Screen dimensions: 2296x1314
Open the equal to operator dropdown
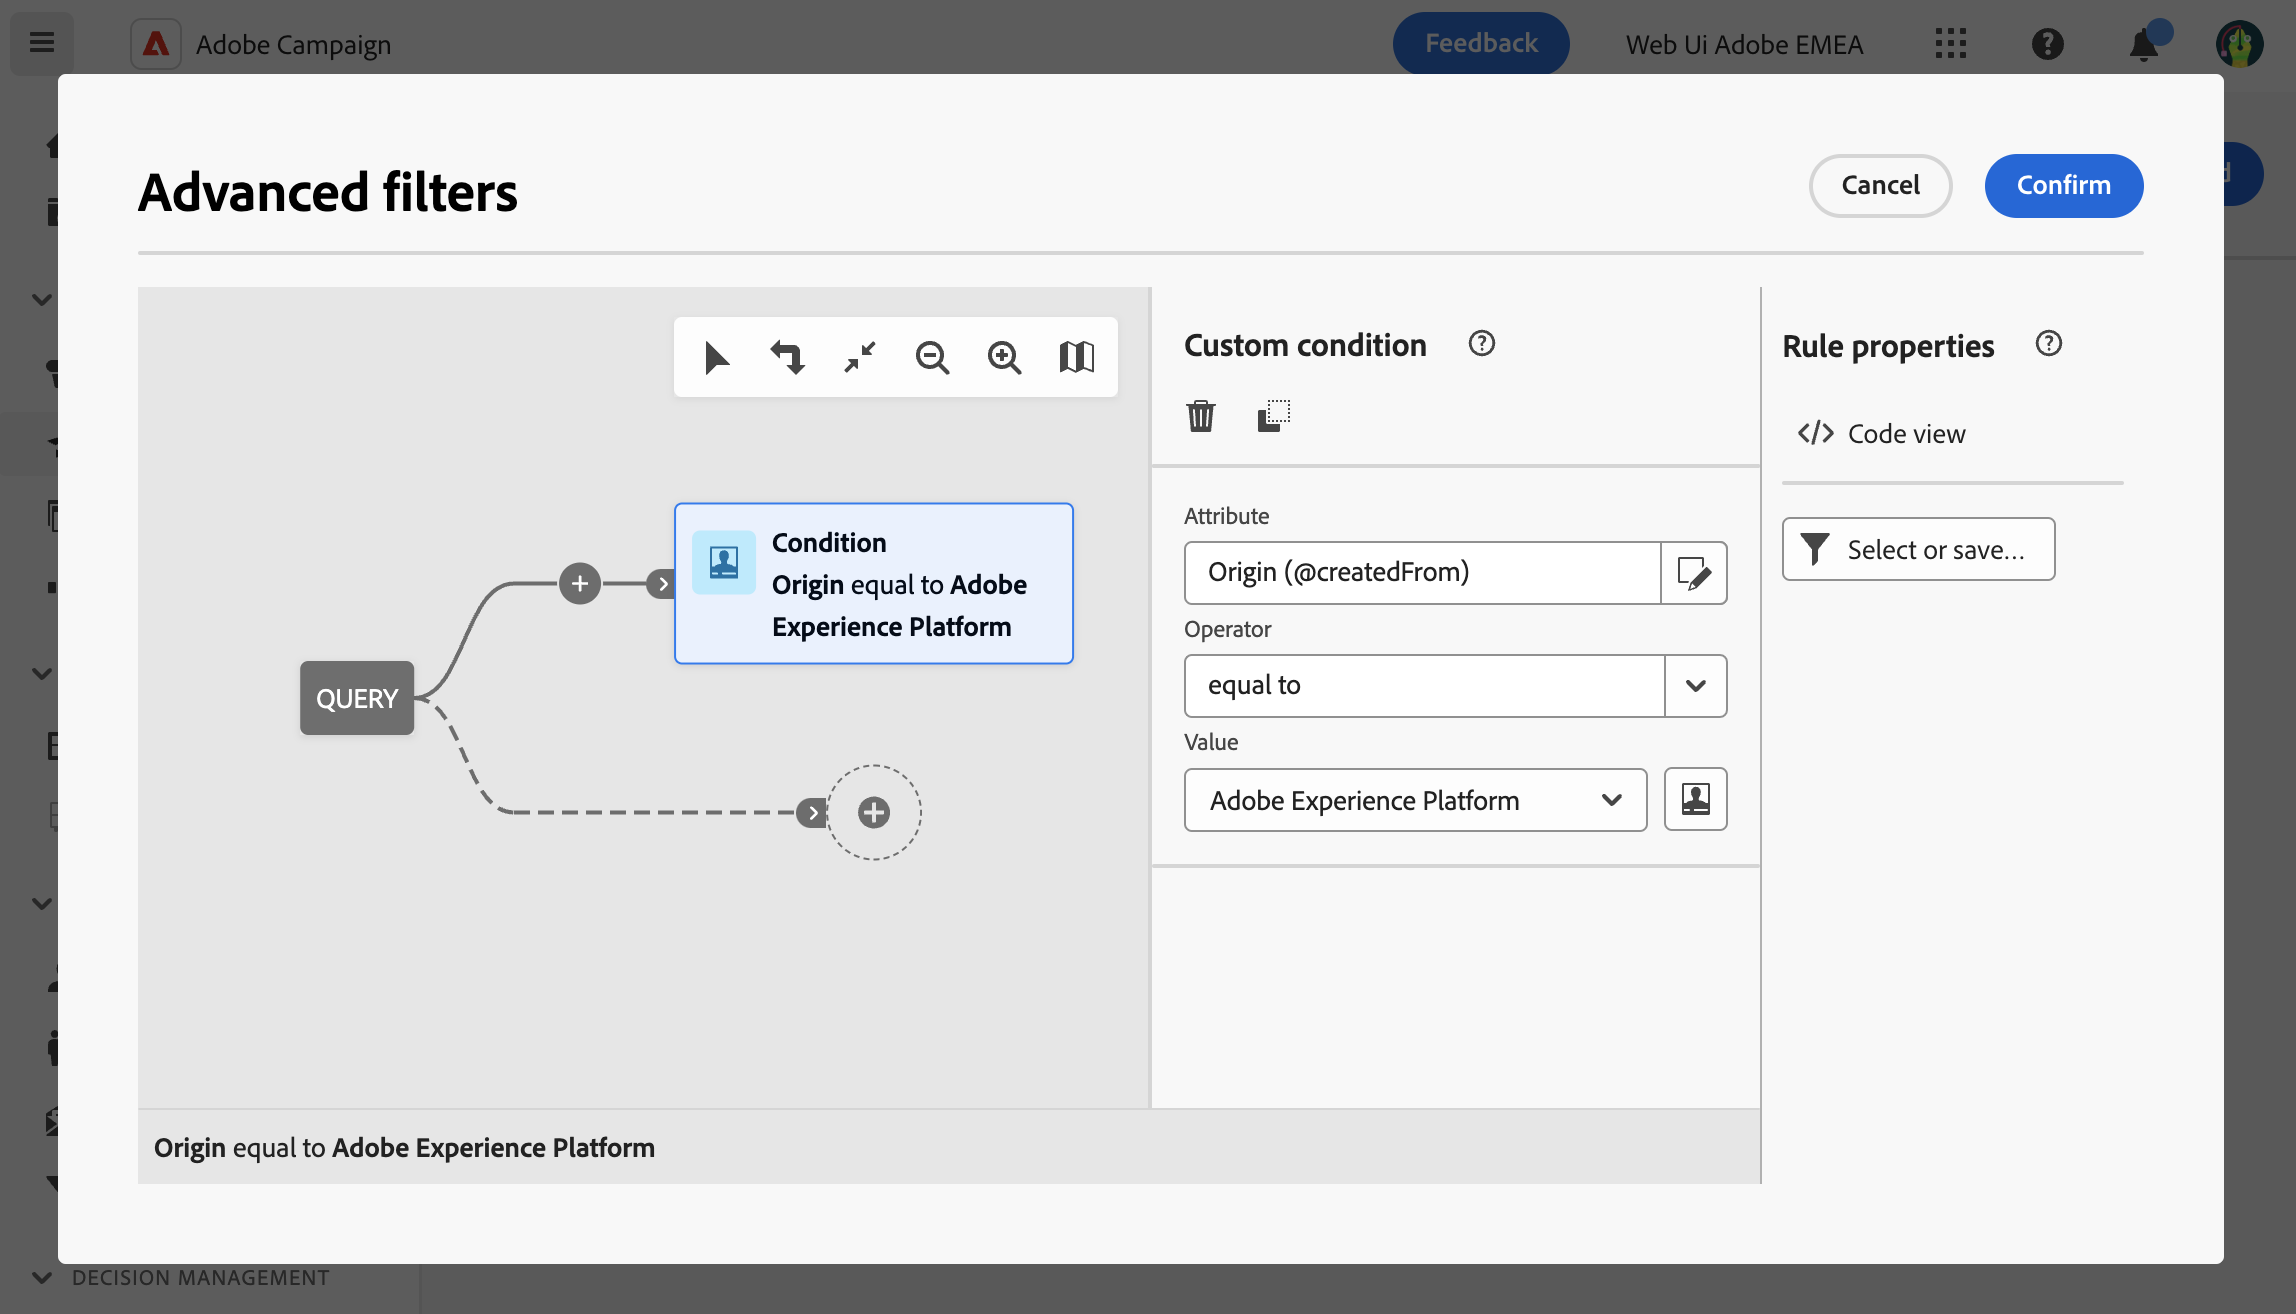(1695, 686)
